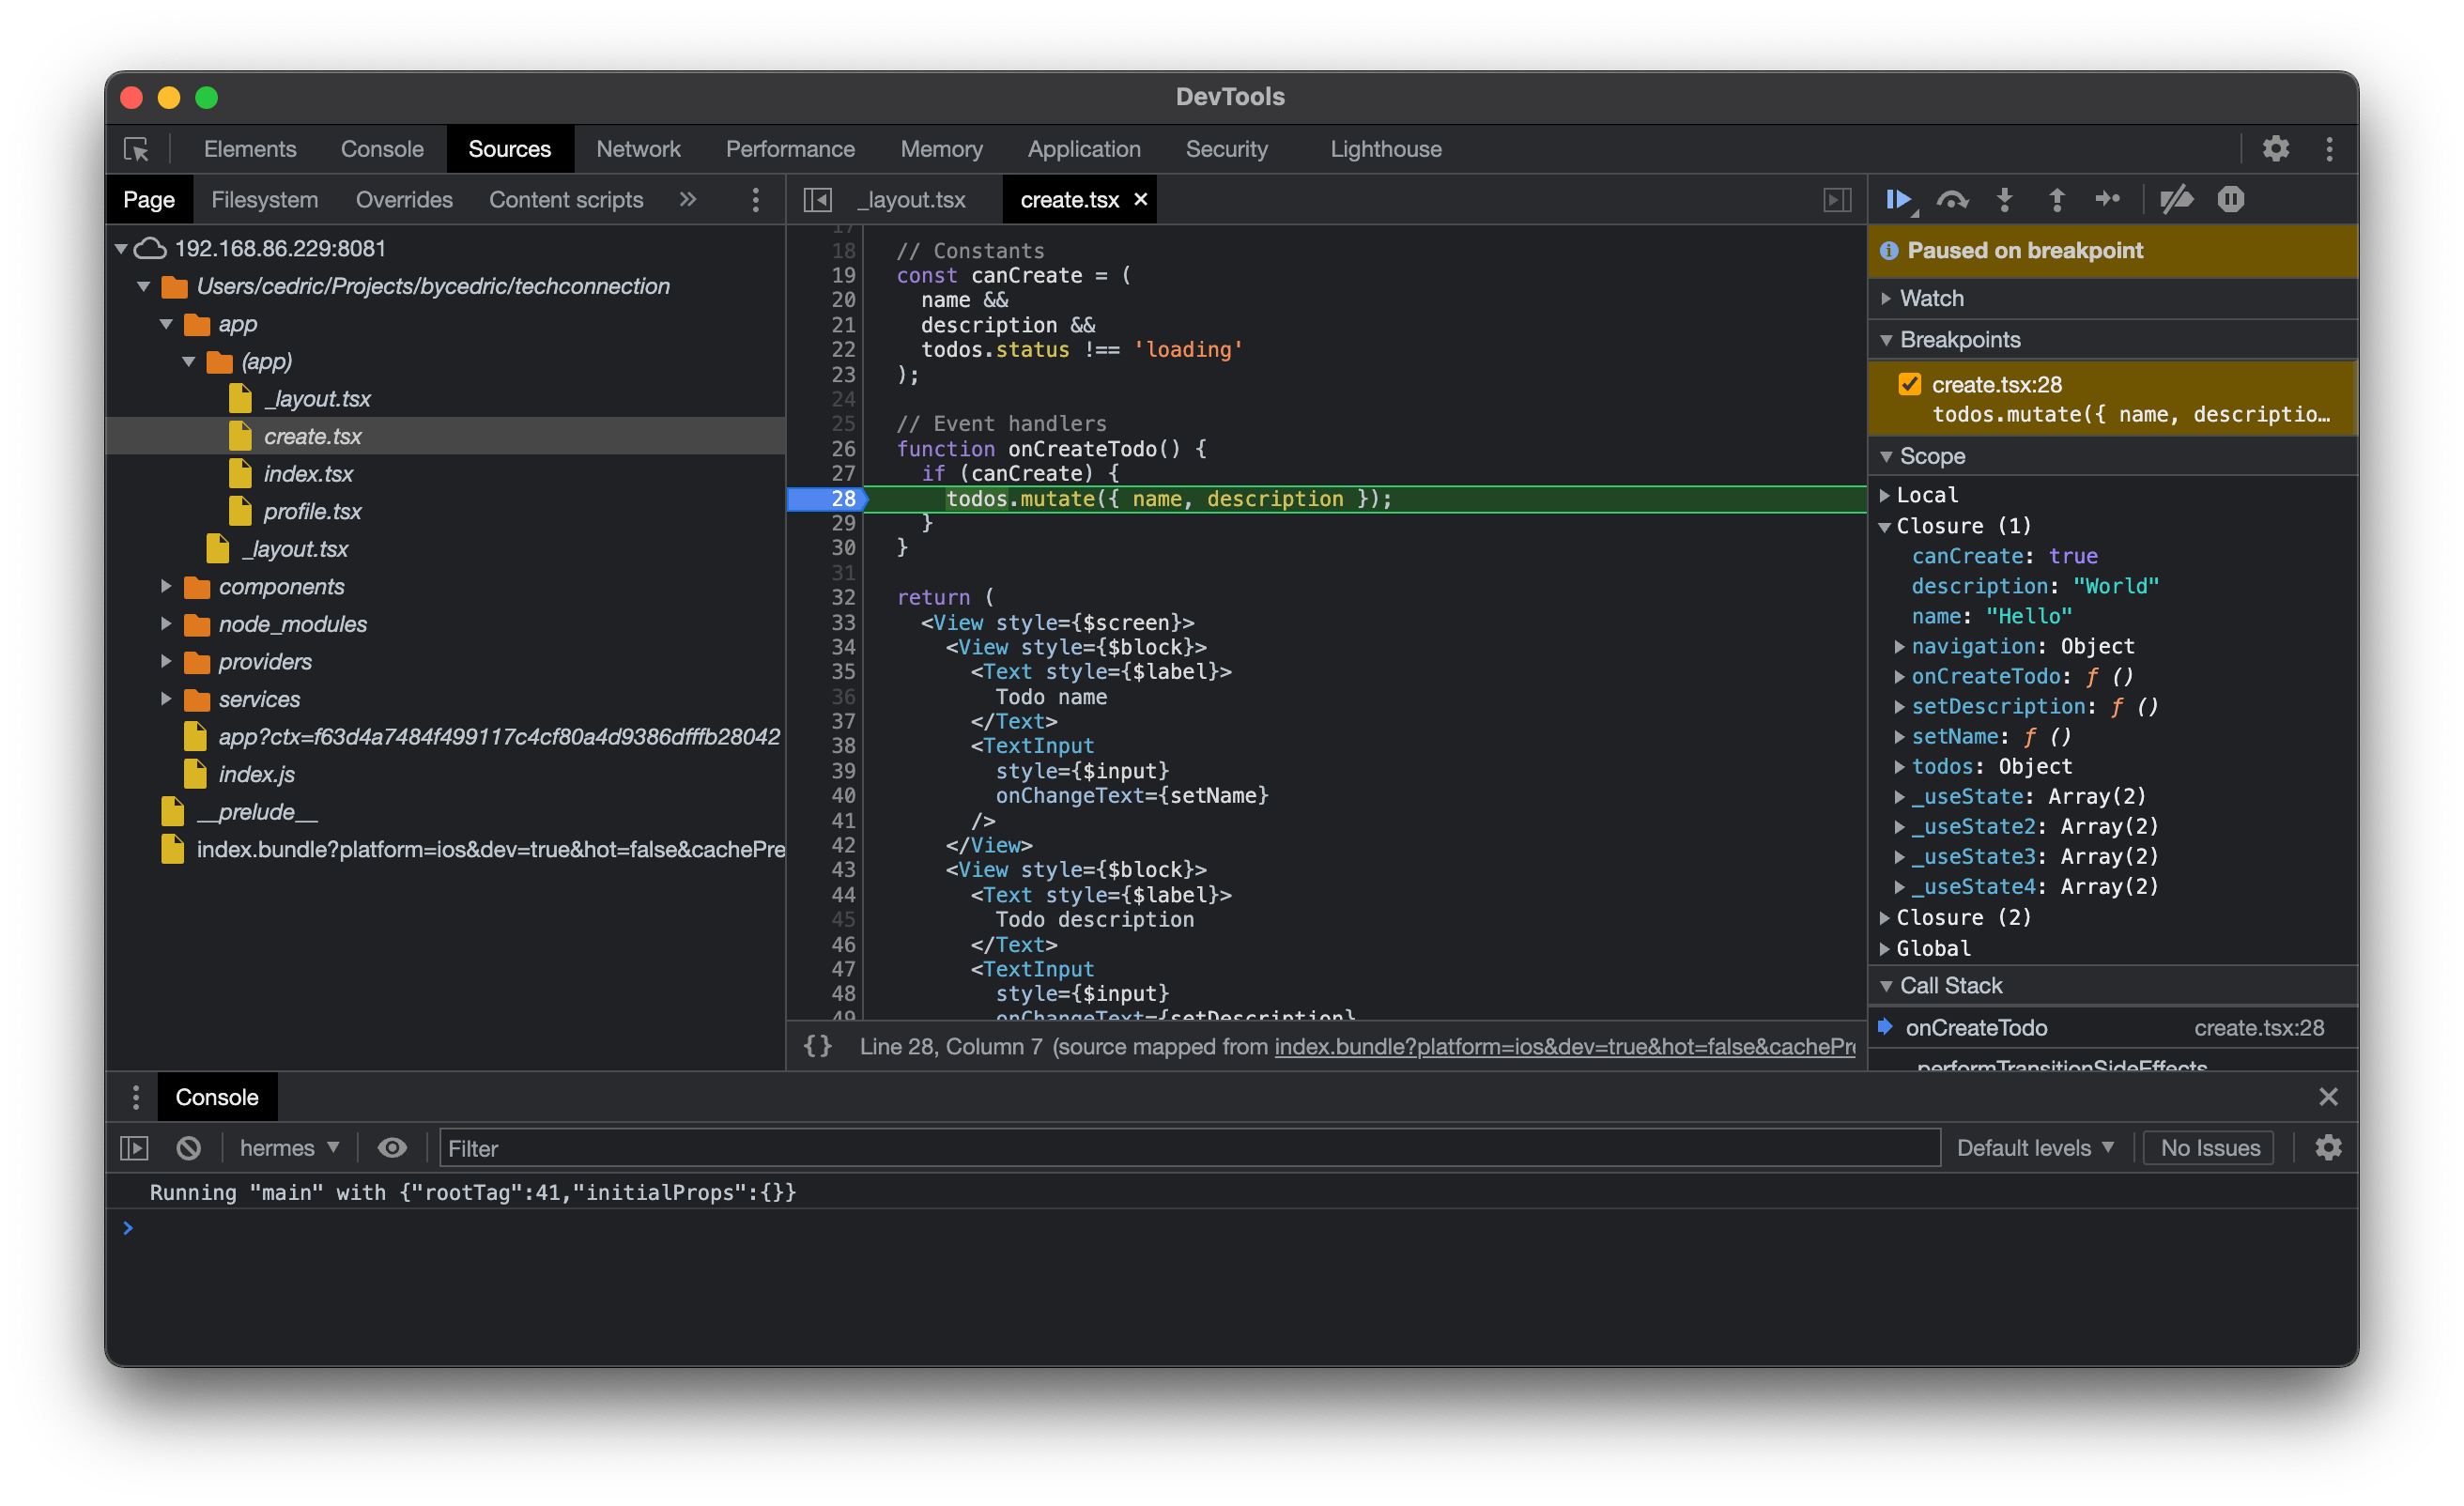Hide the debugger sidebar panel
Screen dimensions: 2464x1506
pos(1837,200)
